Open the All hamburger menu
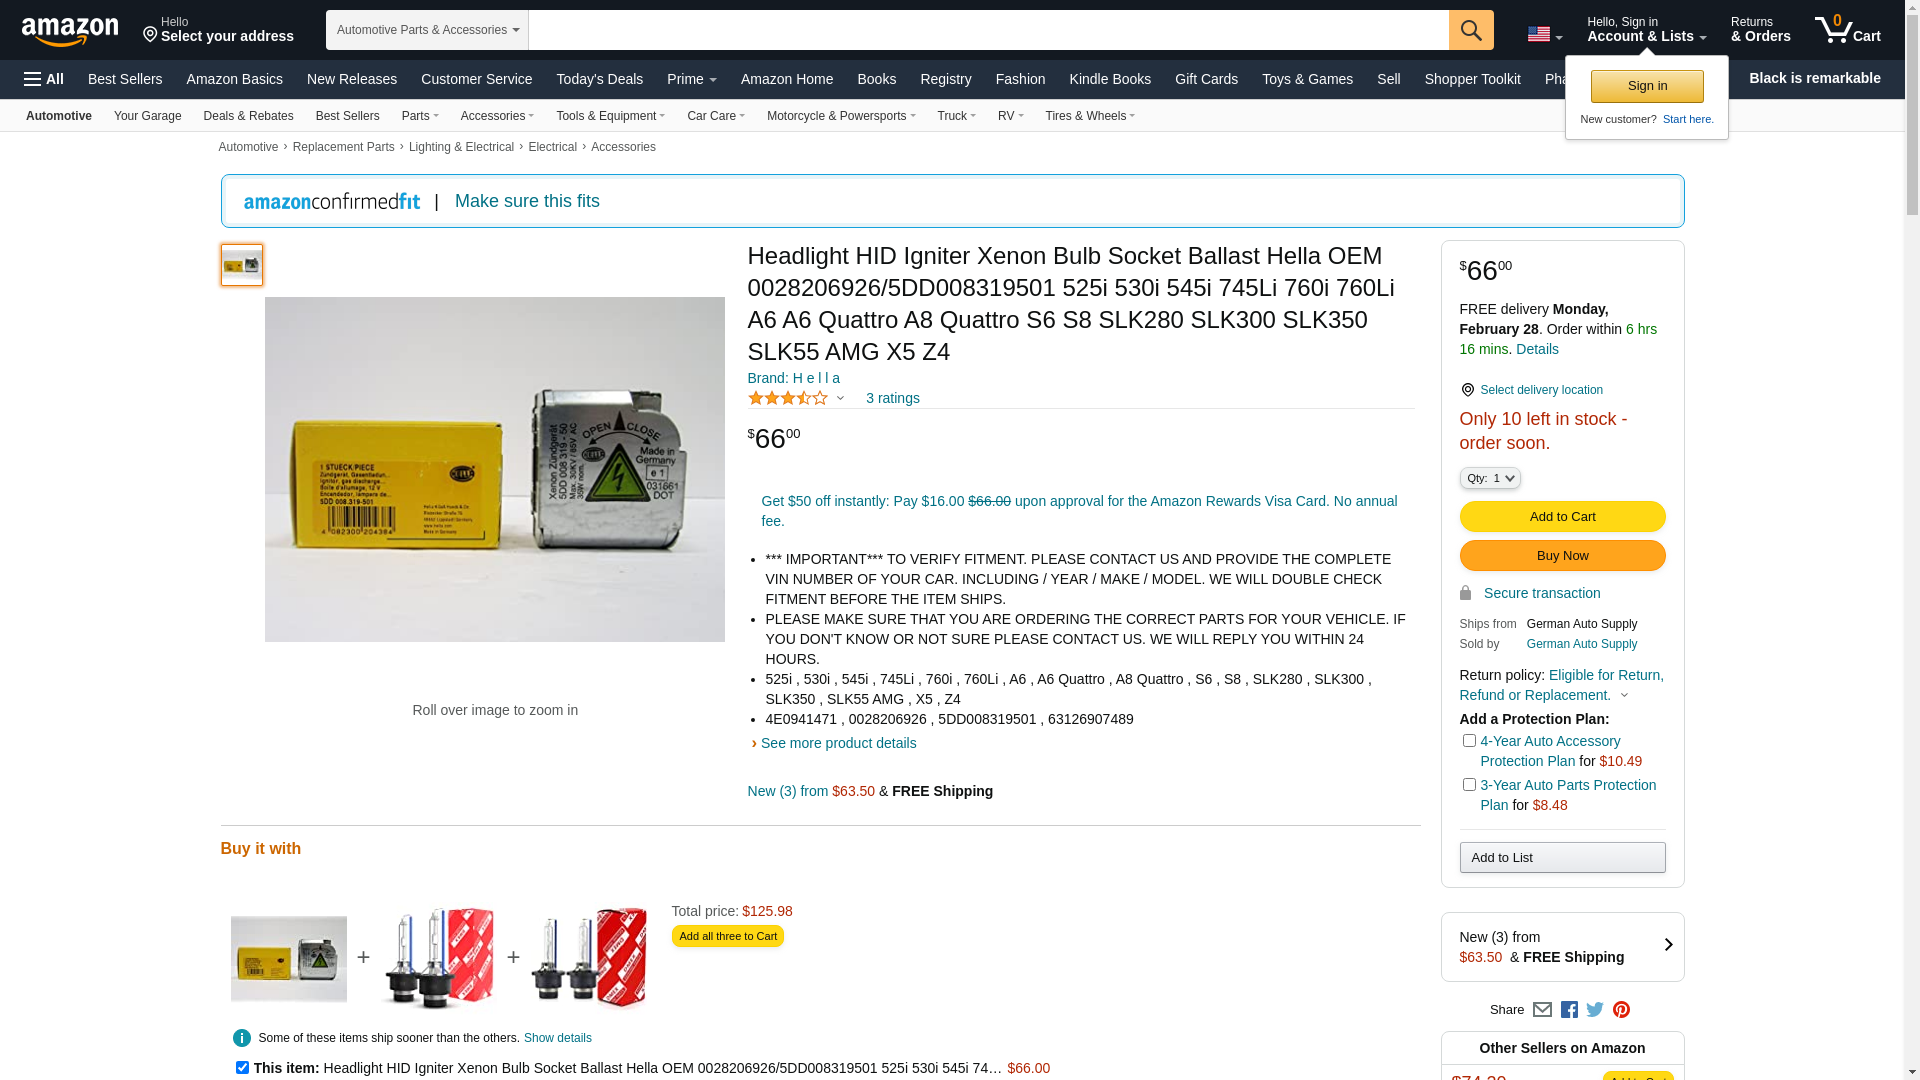 coord(44,79)
